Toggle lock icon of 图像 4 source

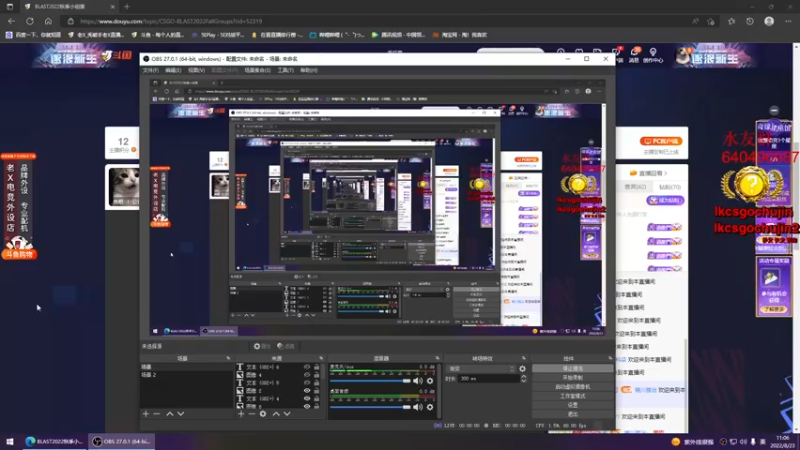pos(316,374)
